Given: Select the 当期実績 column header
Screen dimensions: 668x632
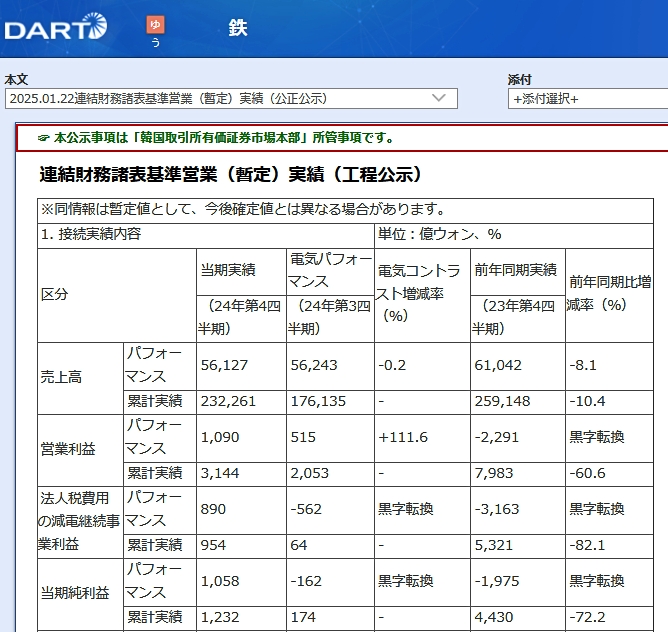Looking at the screenshot, I should tap(228, 270).
